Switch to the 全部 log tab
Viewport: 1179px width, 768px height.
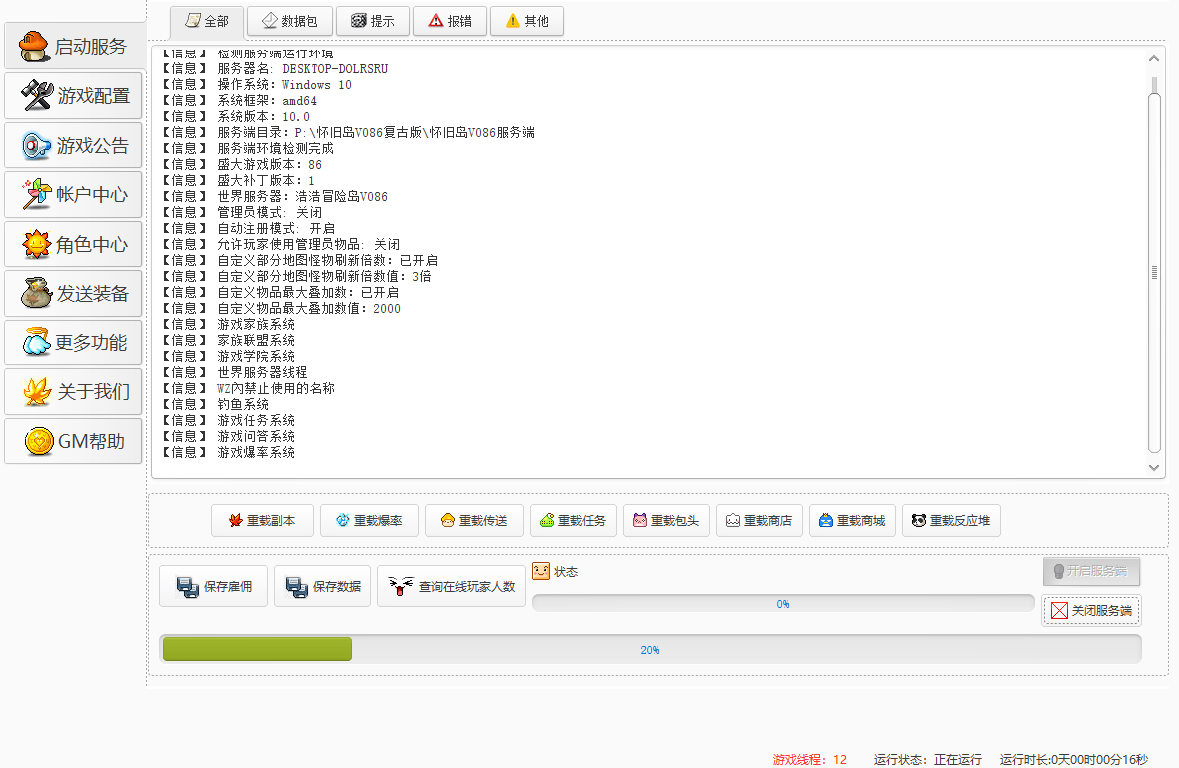click(x=207, y=21)
